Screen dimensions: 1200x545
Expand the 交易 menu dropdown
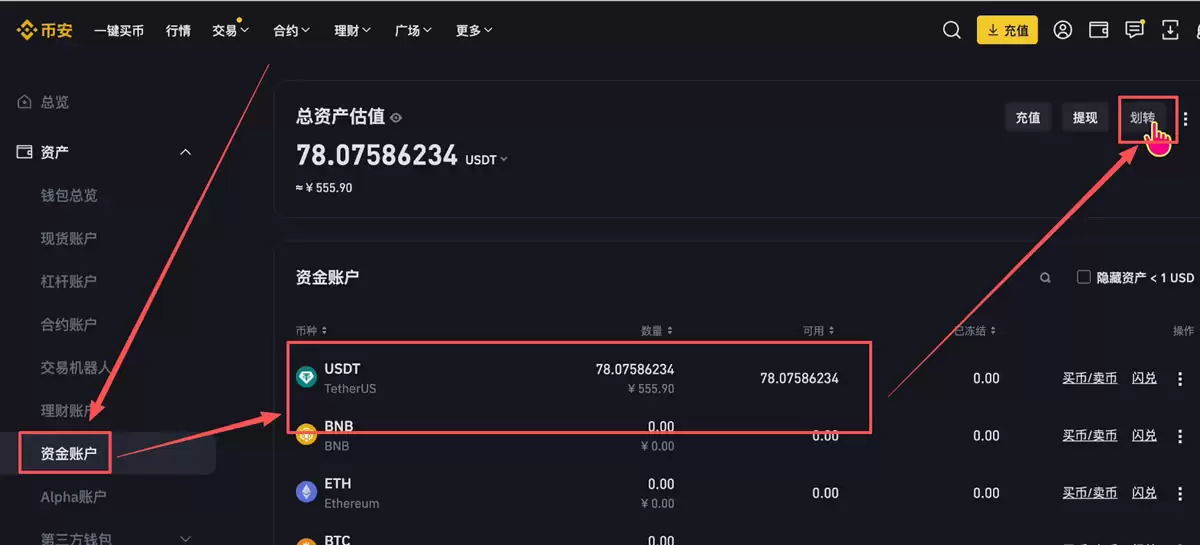[x=230, y=30]
